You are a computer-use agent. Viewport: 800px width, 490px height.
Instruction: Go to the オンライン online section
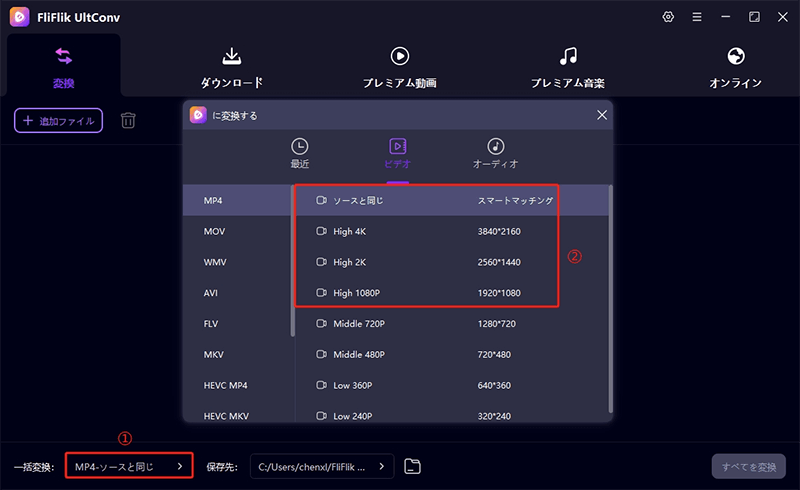coord(736,66)
